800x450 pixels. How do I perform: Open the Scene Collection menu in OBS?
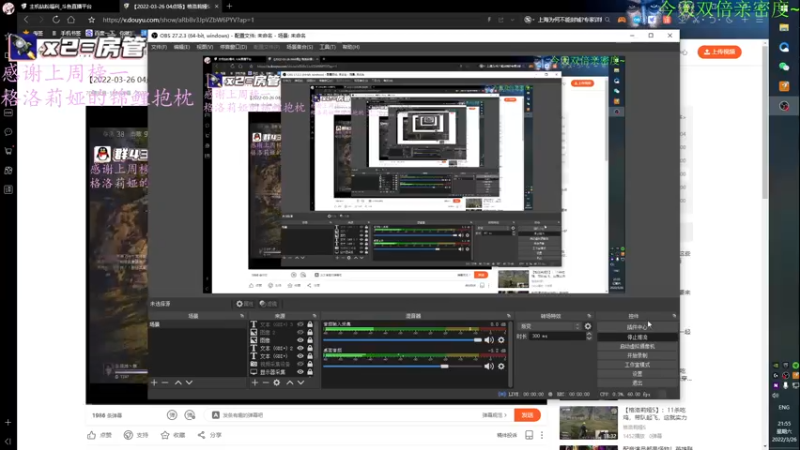(x=299, y=47)
